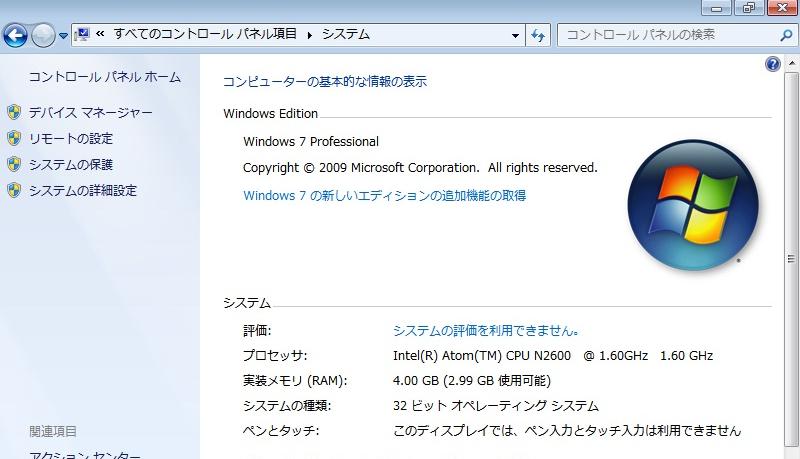Click the コンピューターの基本的な情報の表示 heading

click(325, 81)
